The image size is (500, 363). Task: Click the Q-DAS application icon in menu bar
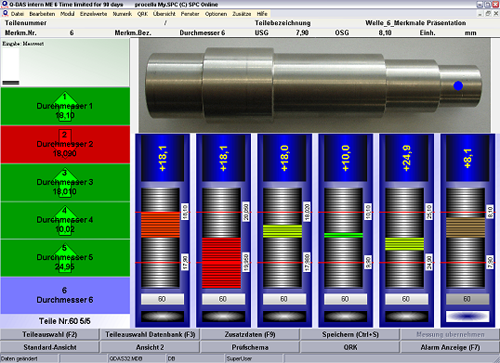coord(5,14)
